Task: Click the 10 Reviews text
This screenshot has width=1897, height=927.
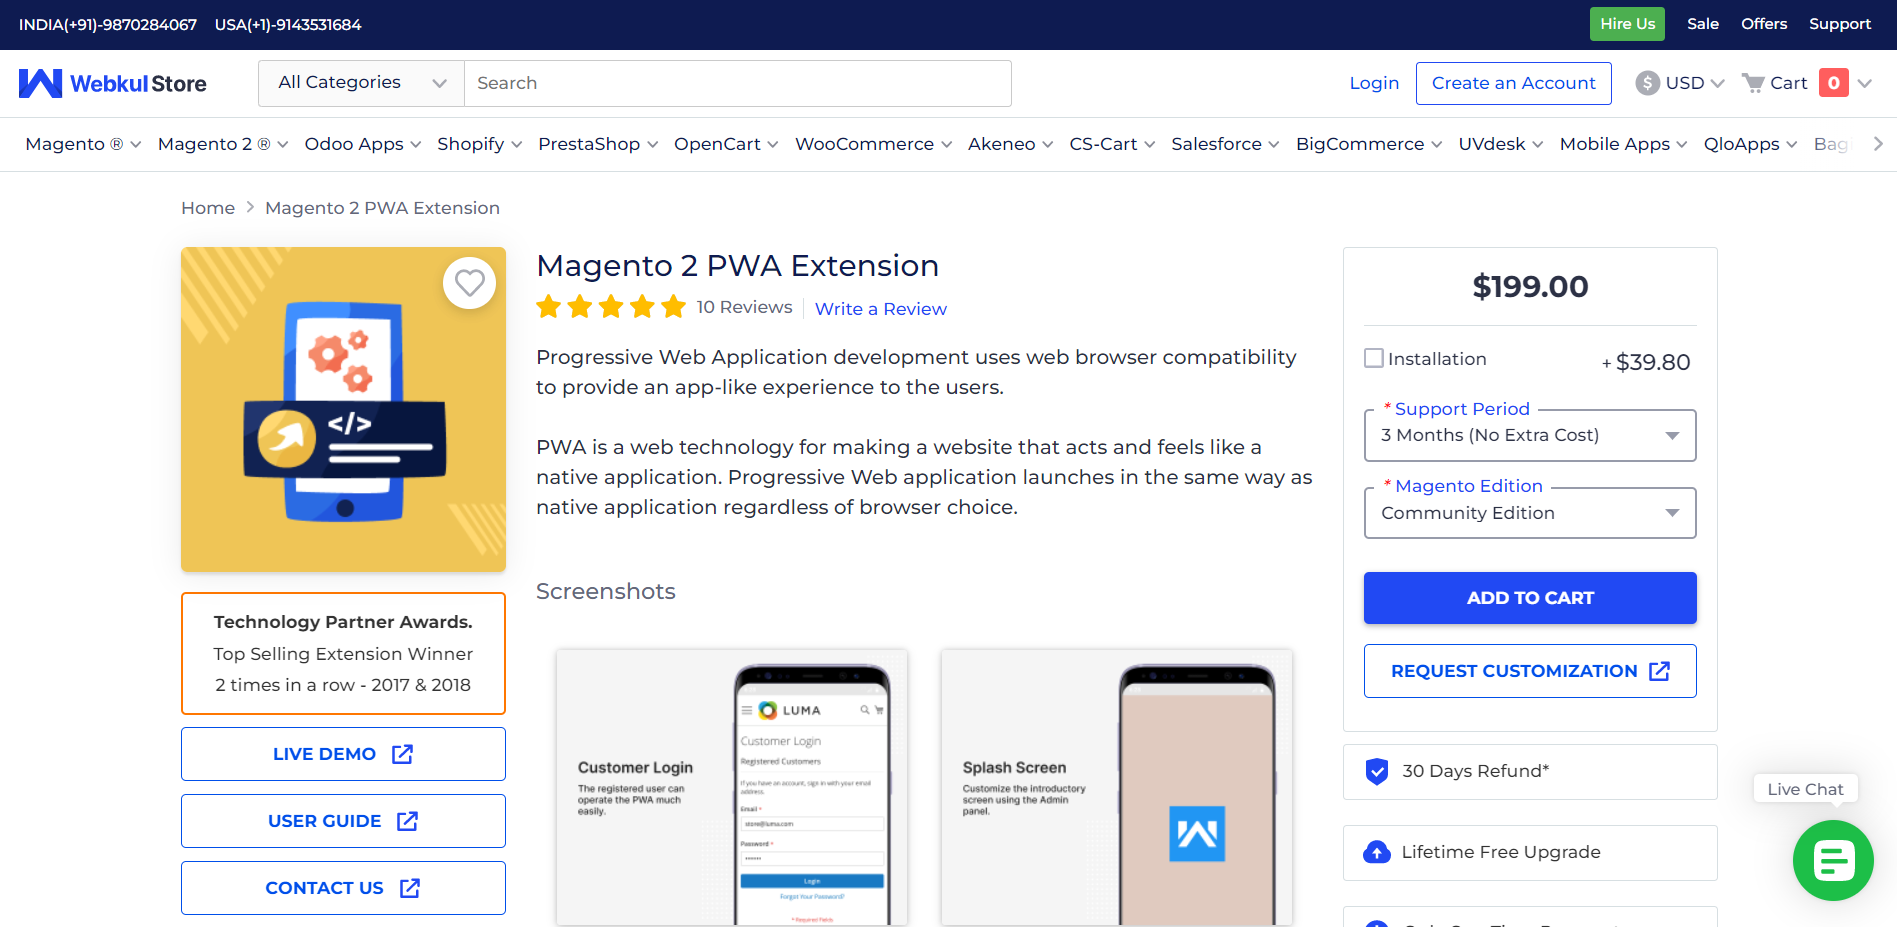Action: pyautogui.click(x=744, y=307)
